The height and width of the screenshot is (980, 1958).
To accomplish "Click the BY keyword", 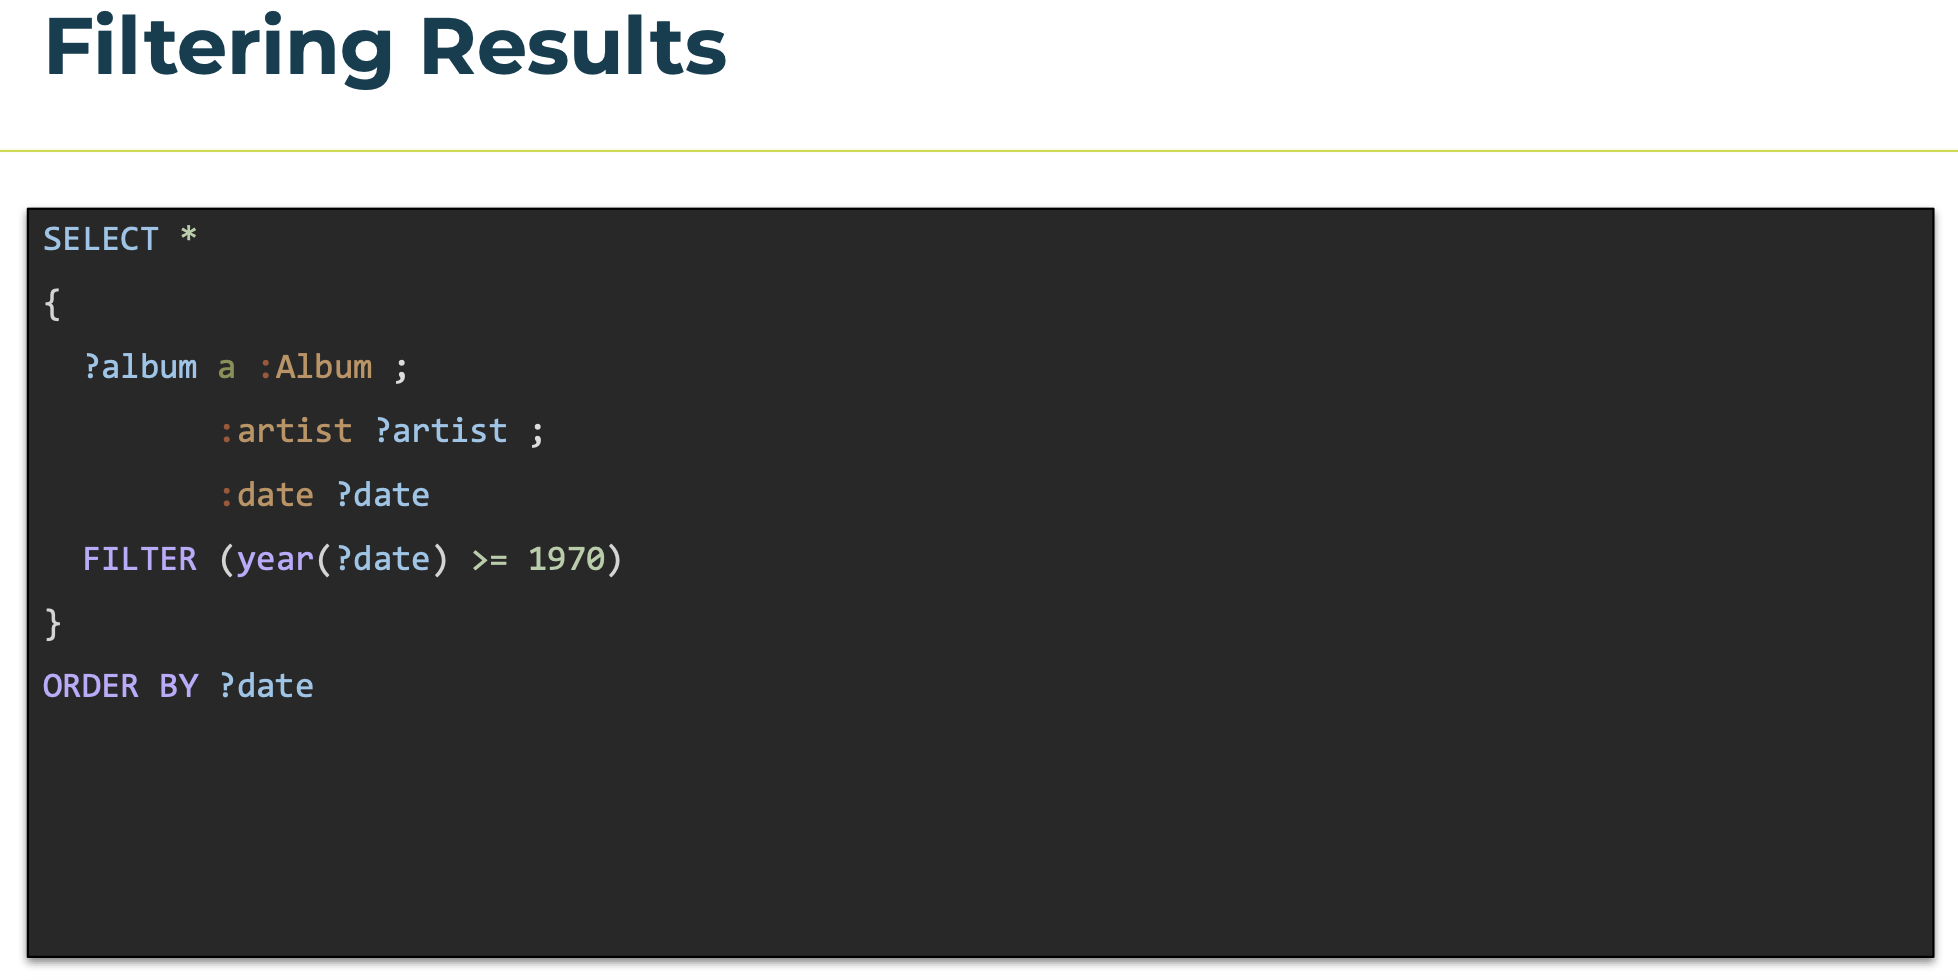I will (179, 686).
